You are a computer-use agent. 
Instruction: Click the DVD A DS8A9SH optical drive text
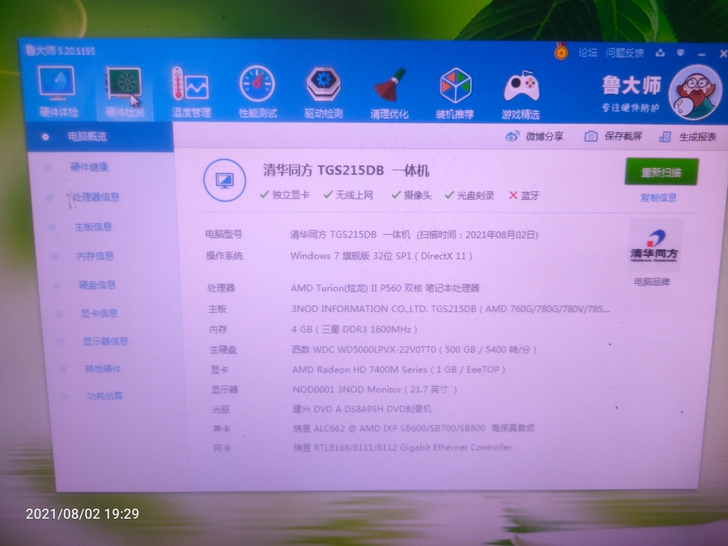362,409
